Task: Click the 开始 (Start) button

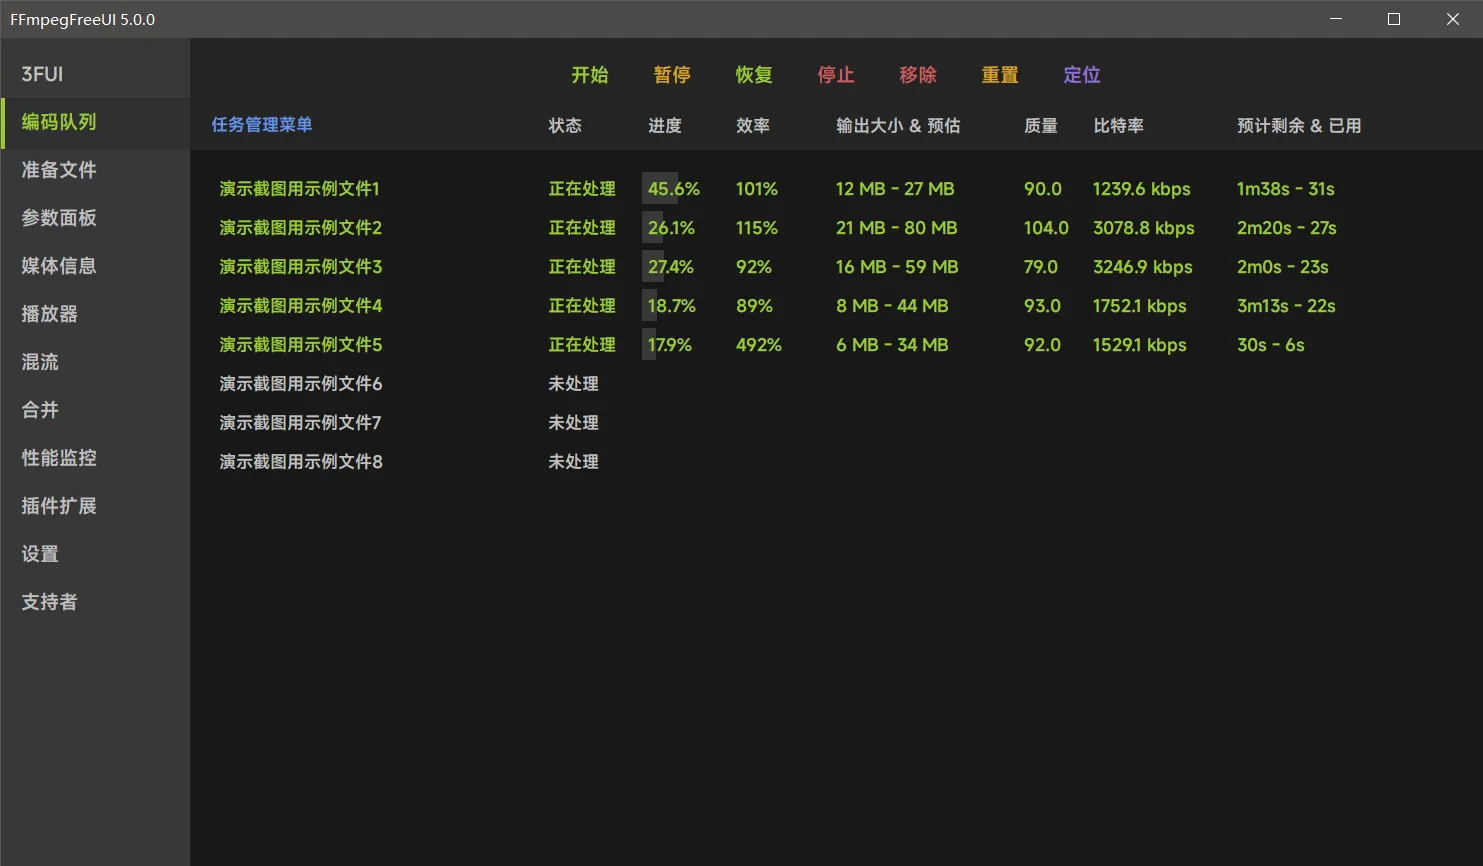Action: click(x=589, y=75)
